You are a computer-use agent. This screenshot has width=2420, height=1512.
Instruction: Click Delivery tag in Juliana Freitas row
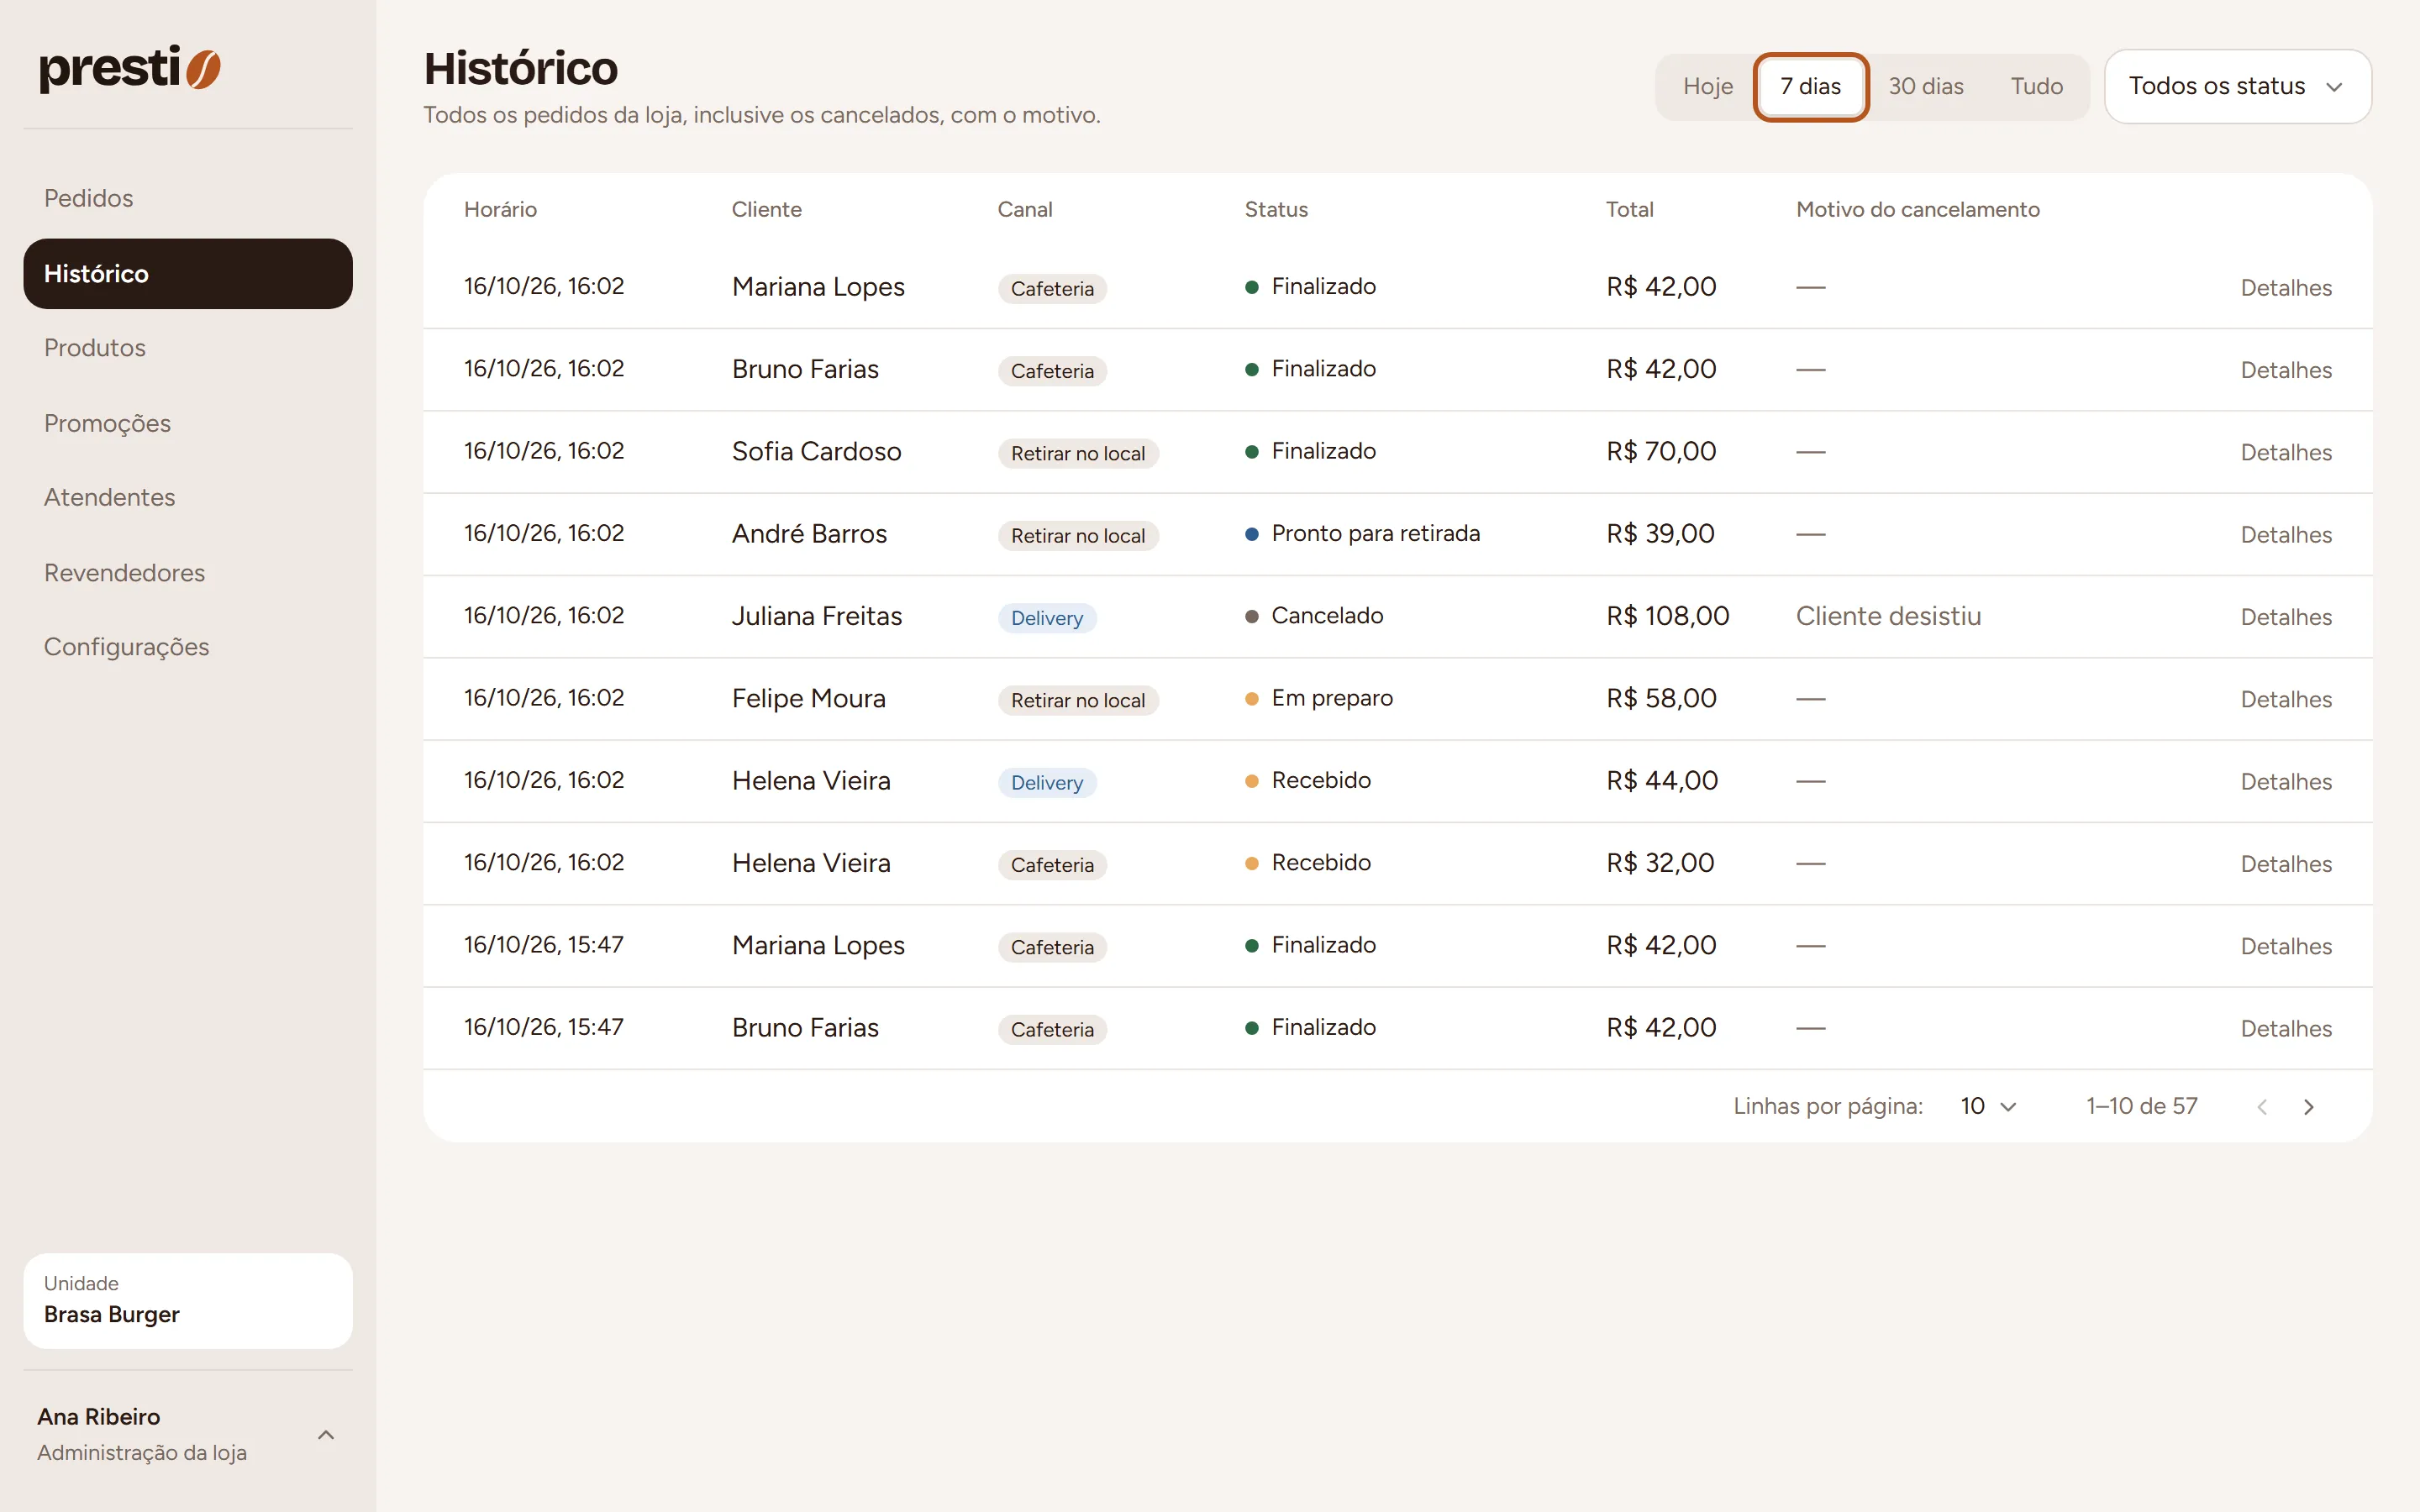(x=1046, y=618)
